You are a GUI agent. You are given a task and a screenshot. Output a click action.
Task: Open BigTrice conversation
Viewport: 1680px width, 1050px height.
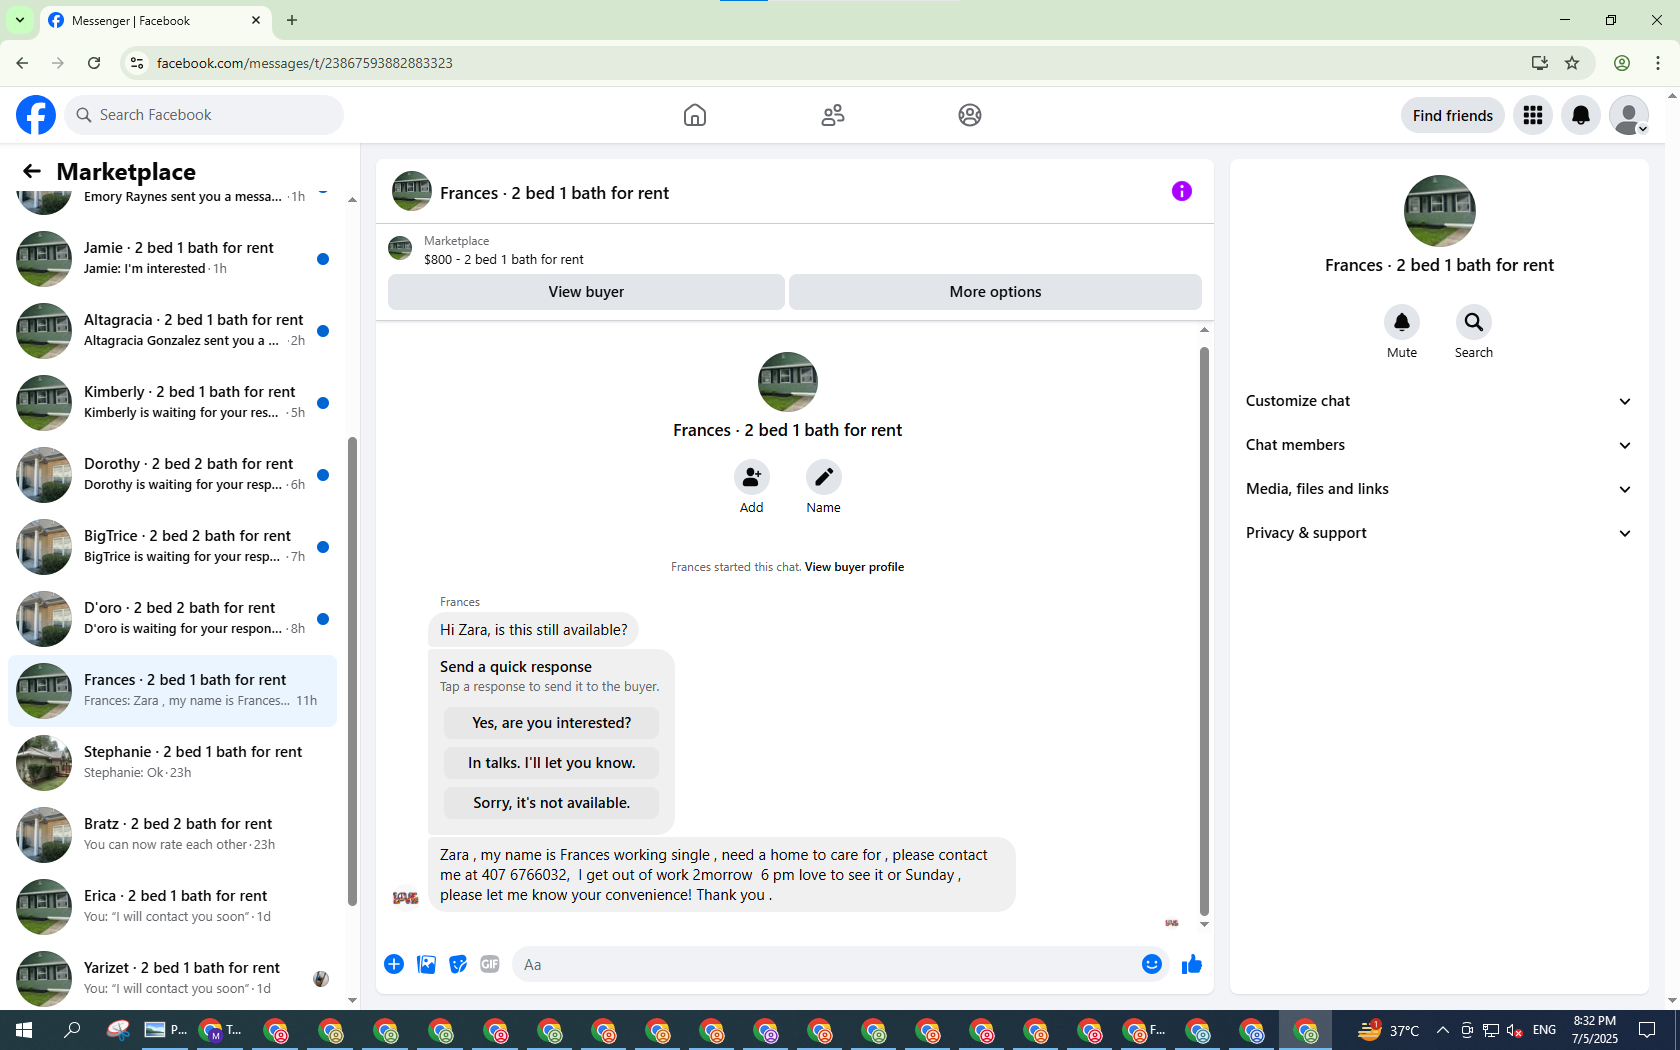pos(173,547)
